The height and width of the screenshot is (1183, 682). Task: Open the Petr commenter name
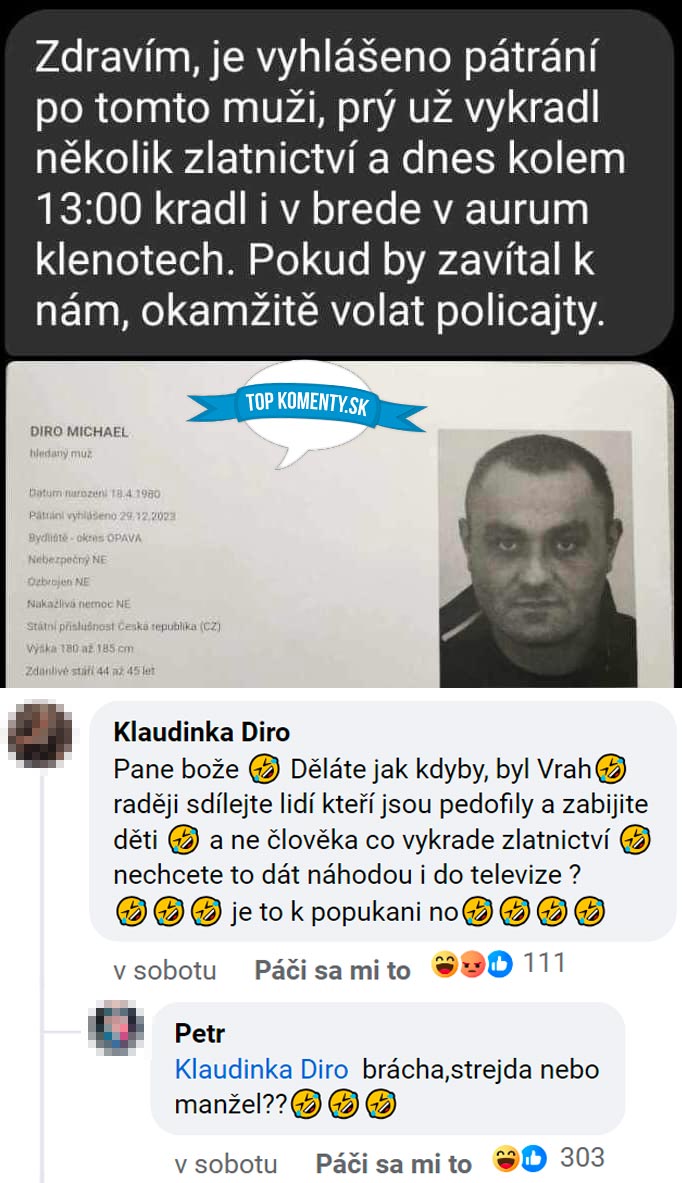coord(200,1033)
